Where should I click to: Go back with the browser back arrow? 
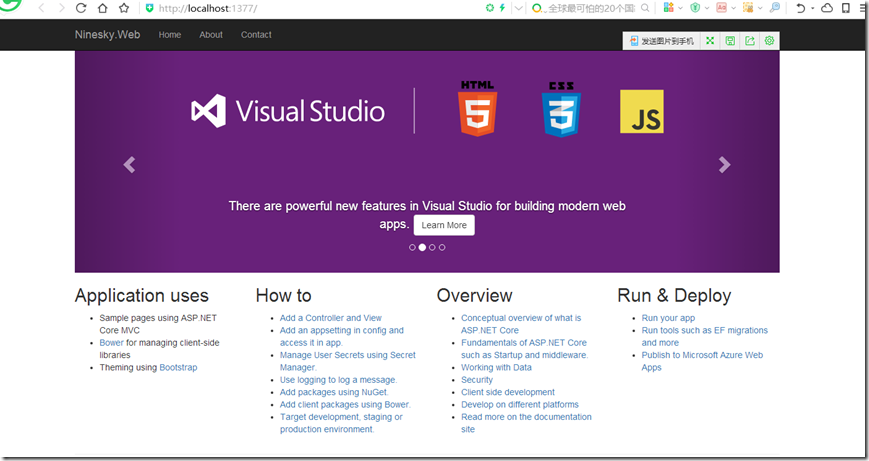tap(42, 8)
